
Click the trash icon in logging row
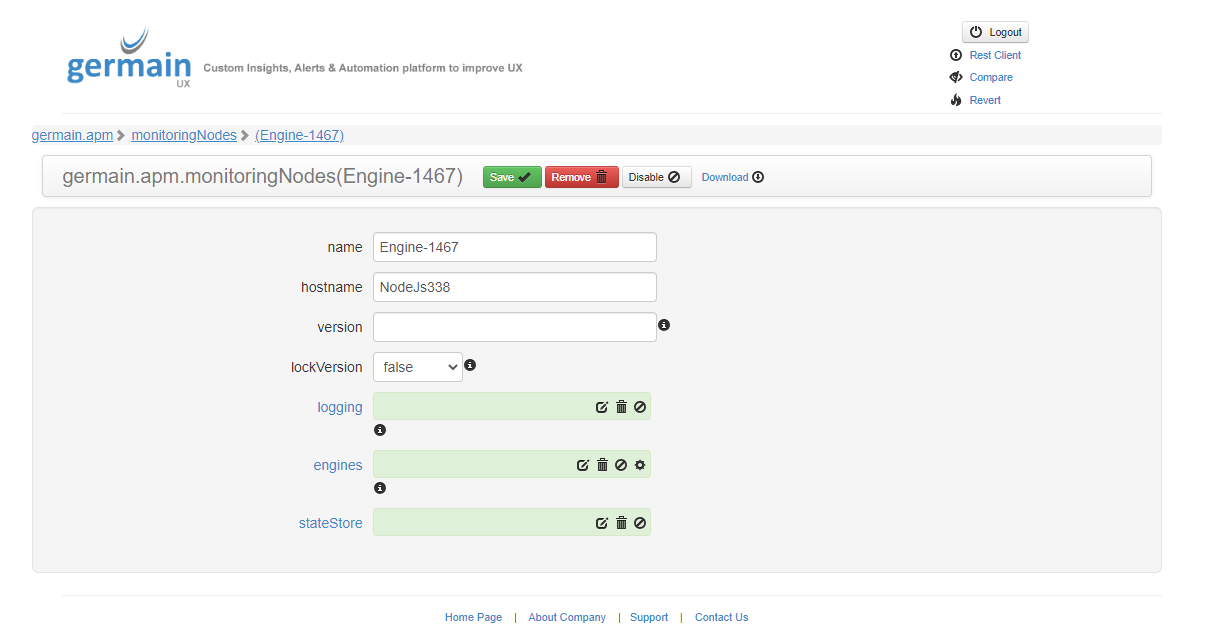point(621,407)
